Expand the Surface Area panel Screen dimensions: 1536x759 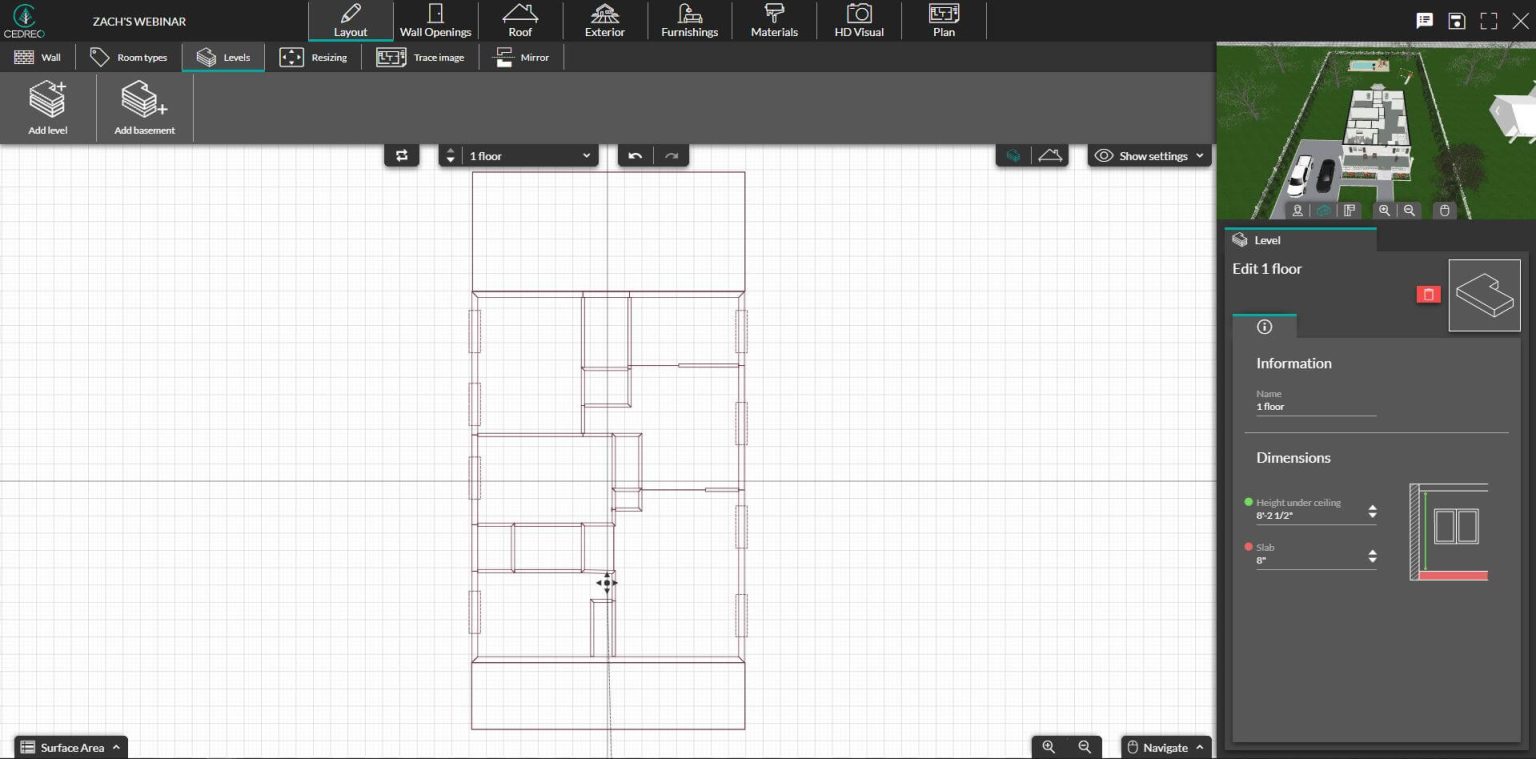pos(70,746)
